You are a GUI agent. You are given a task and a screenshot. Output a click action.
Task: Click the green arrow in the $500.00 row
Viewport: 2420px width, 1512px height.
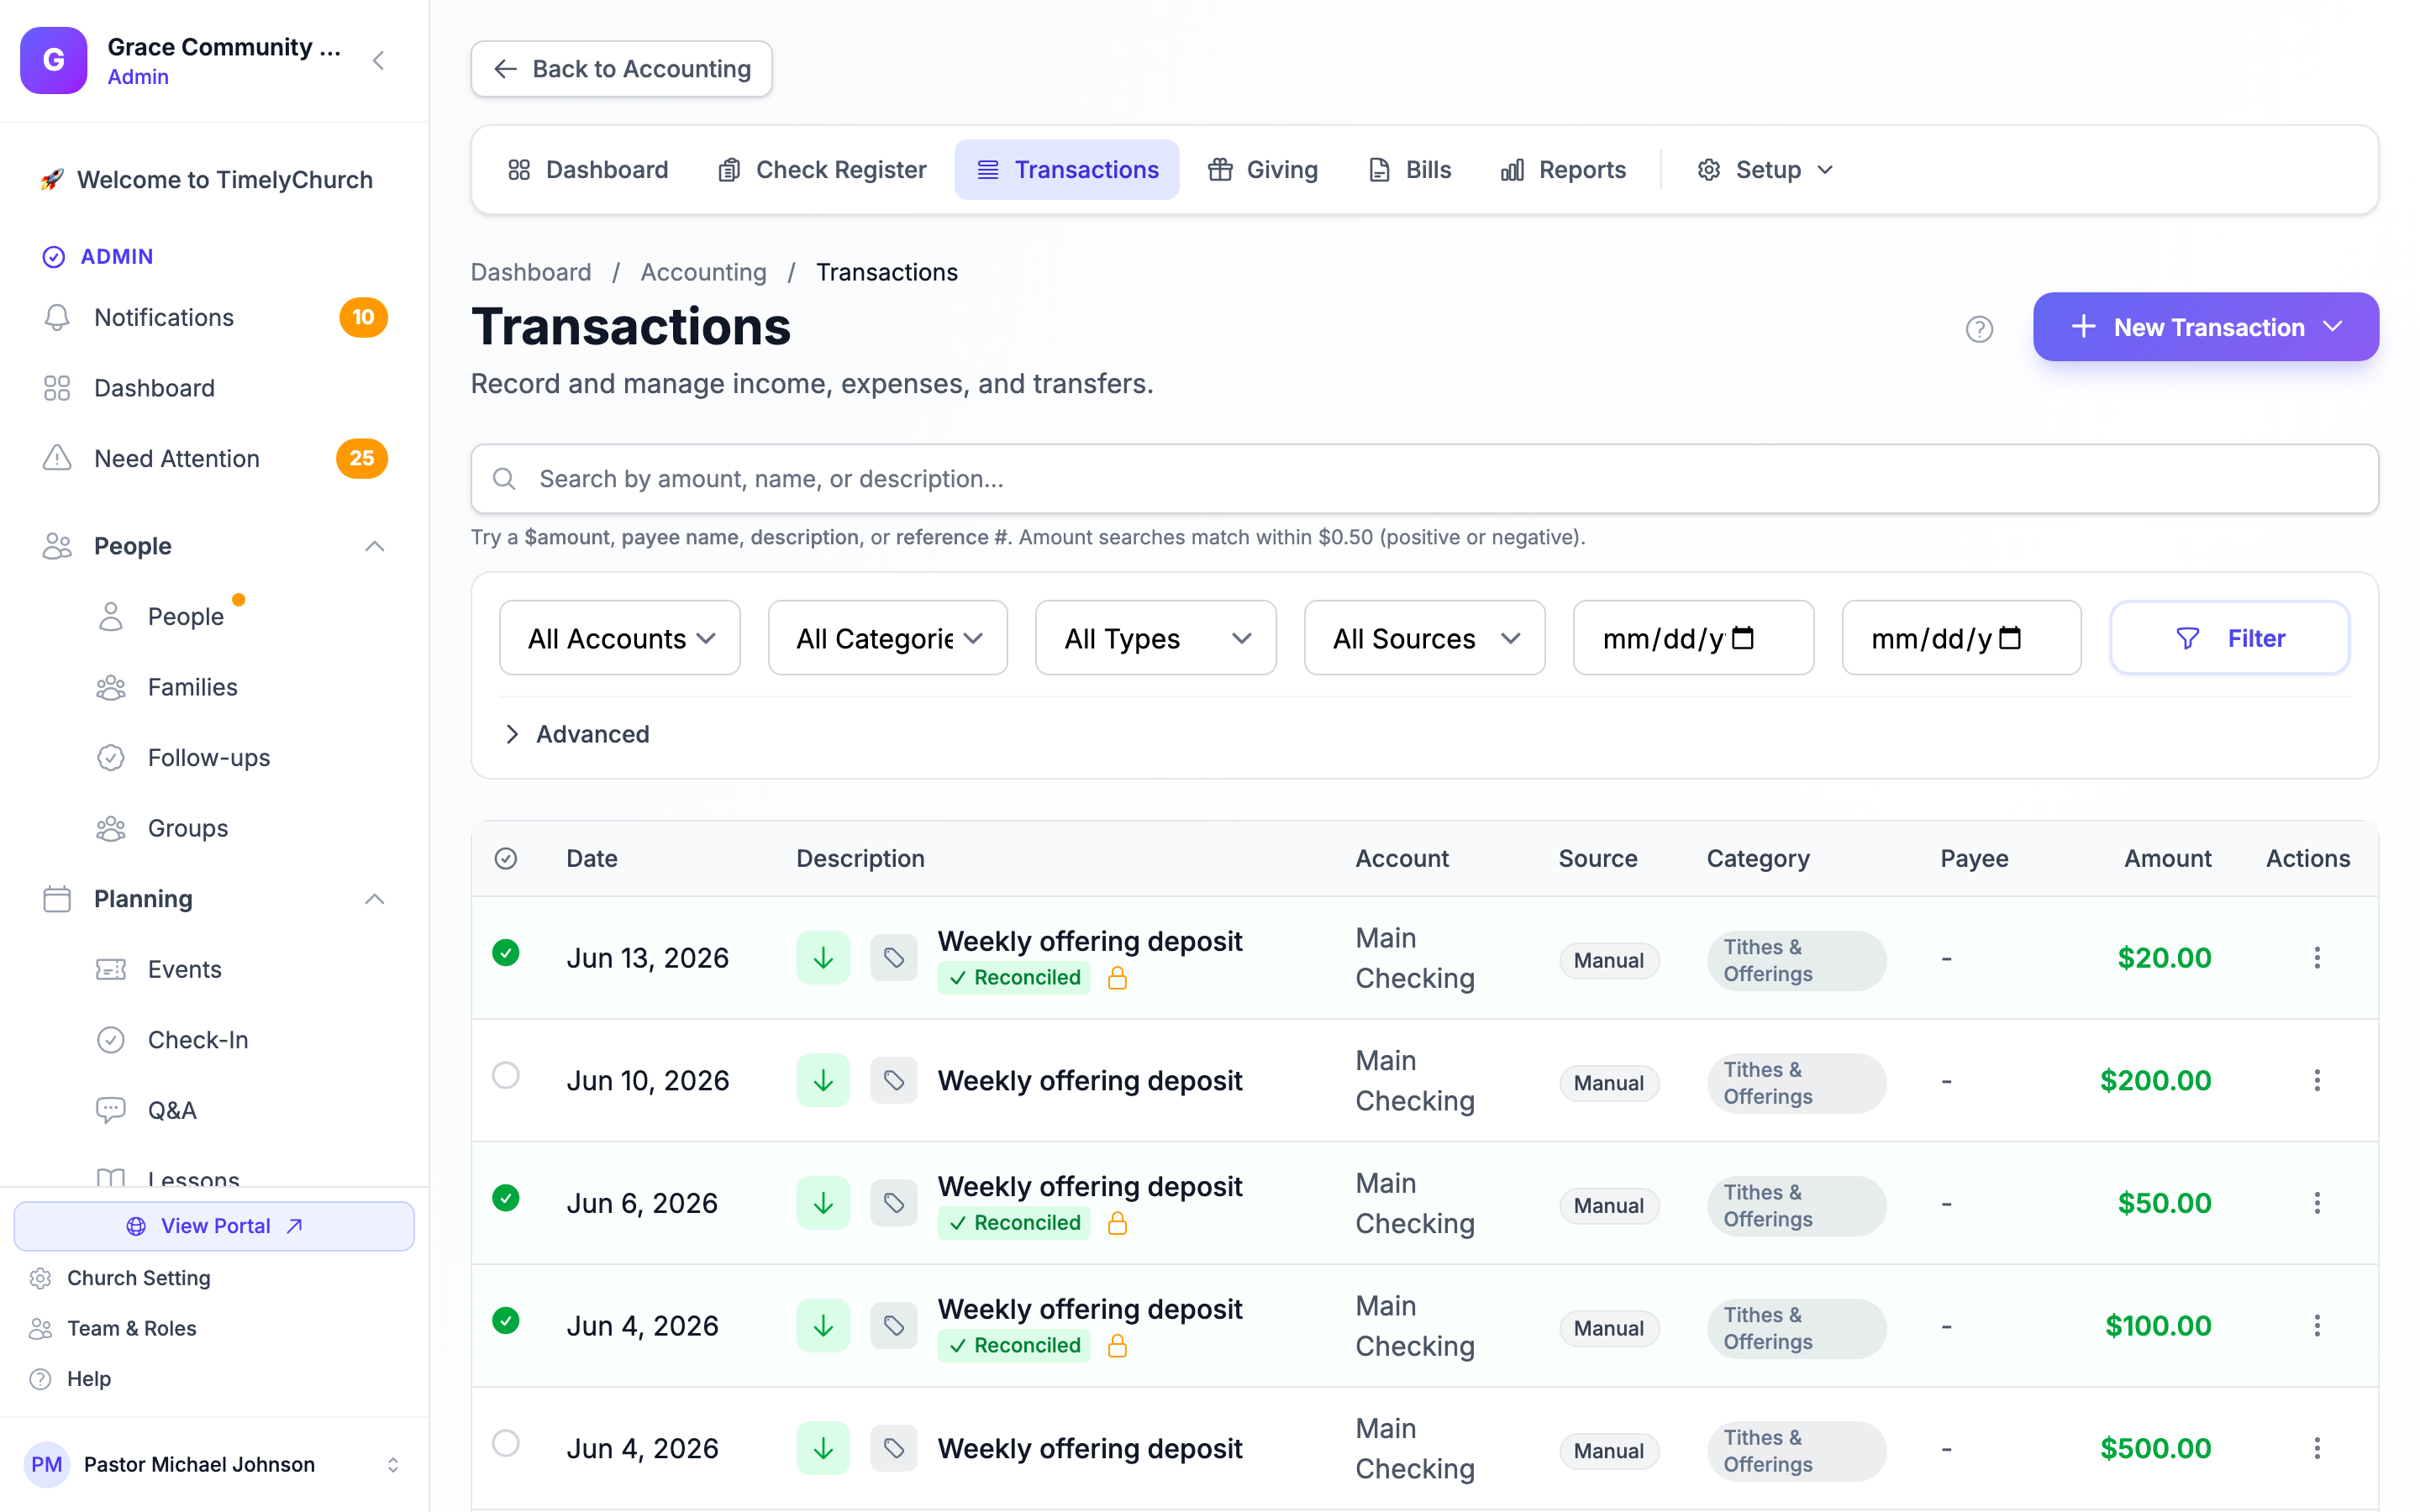(823, 1449)
